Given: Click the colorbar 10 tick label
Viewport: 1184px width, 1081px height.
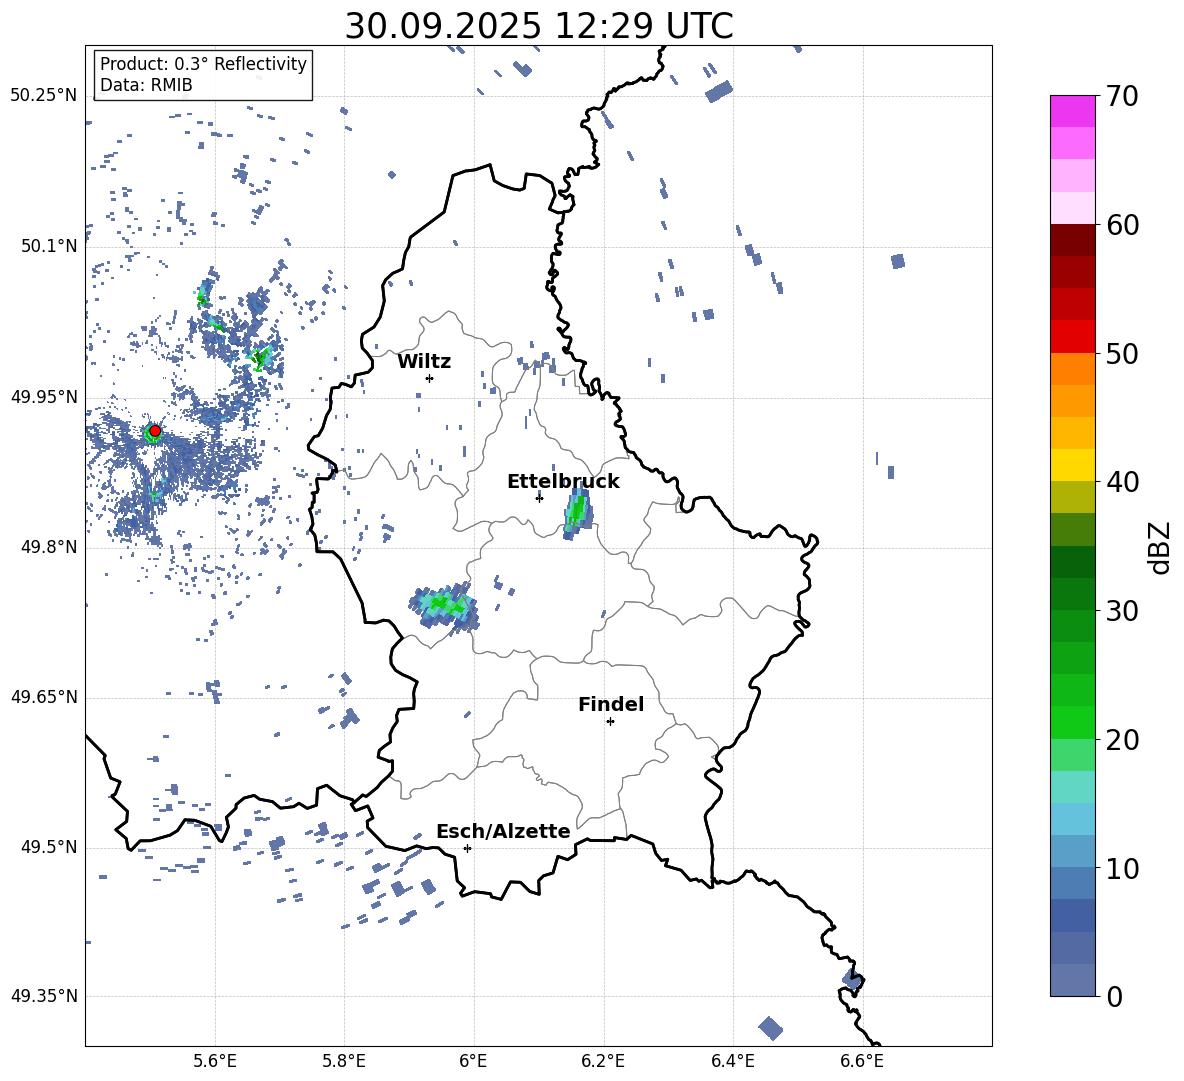Looking at the screenshot, I should 1123,868.
